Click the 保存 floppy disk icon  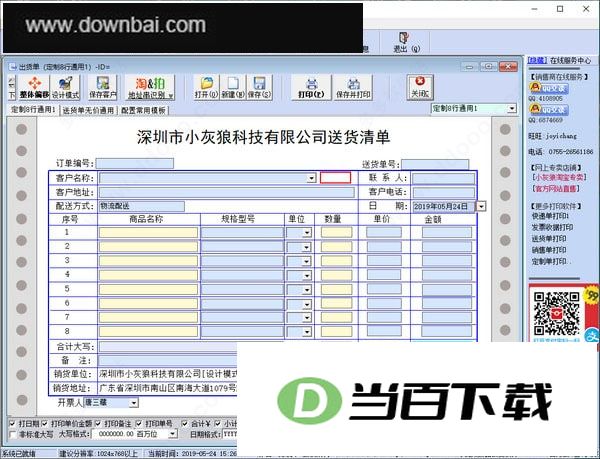point(259,88)
